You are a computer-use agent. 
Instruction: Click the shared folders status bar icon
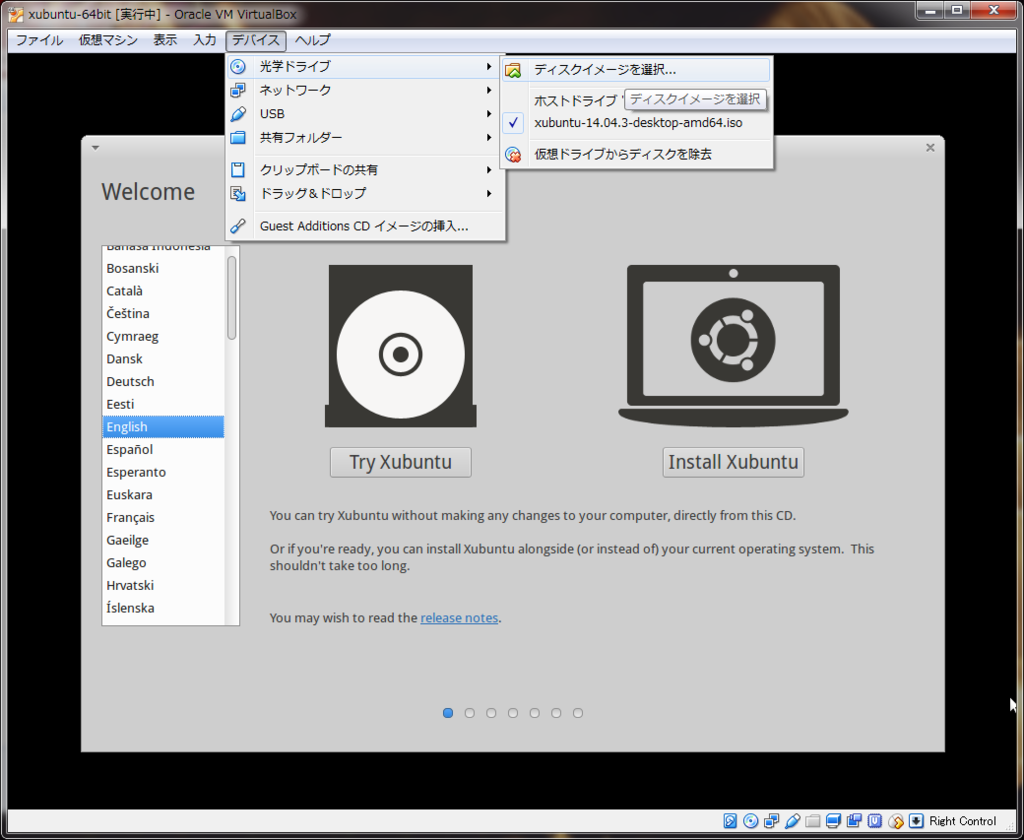coord(812,821)
